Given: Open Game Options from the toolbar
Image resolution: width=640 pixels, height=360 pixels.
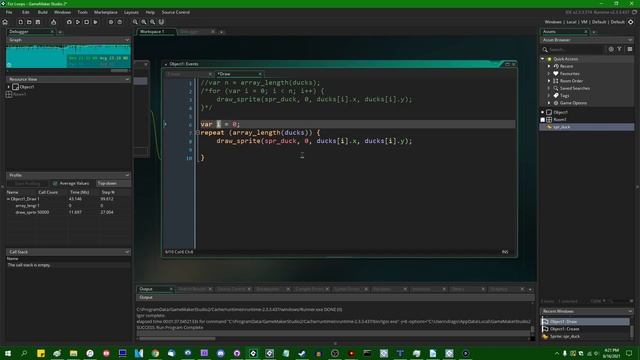Looking at the screenshot, I should click(x=111, y=22).
